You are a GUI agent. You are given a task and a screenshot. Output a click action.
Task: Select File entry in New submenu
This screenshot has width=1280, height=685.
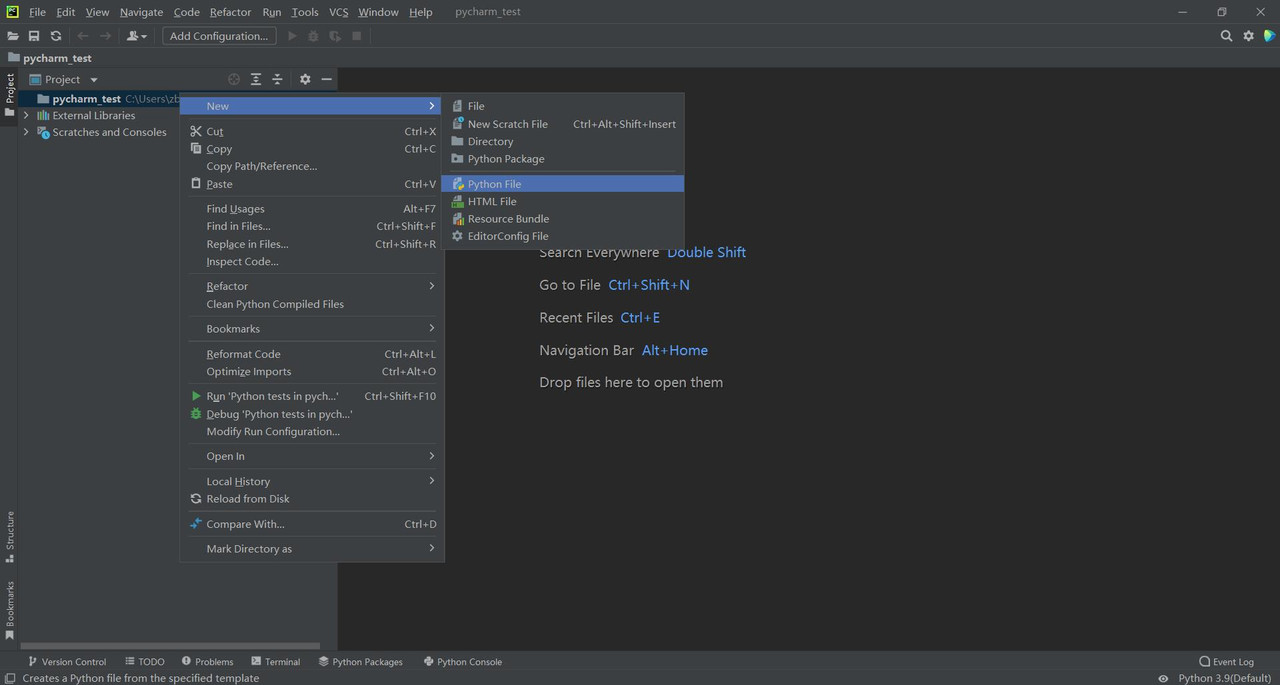pyautogui.click(x=563, y=106)
